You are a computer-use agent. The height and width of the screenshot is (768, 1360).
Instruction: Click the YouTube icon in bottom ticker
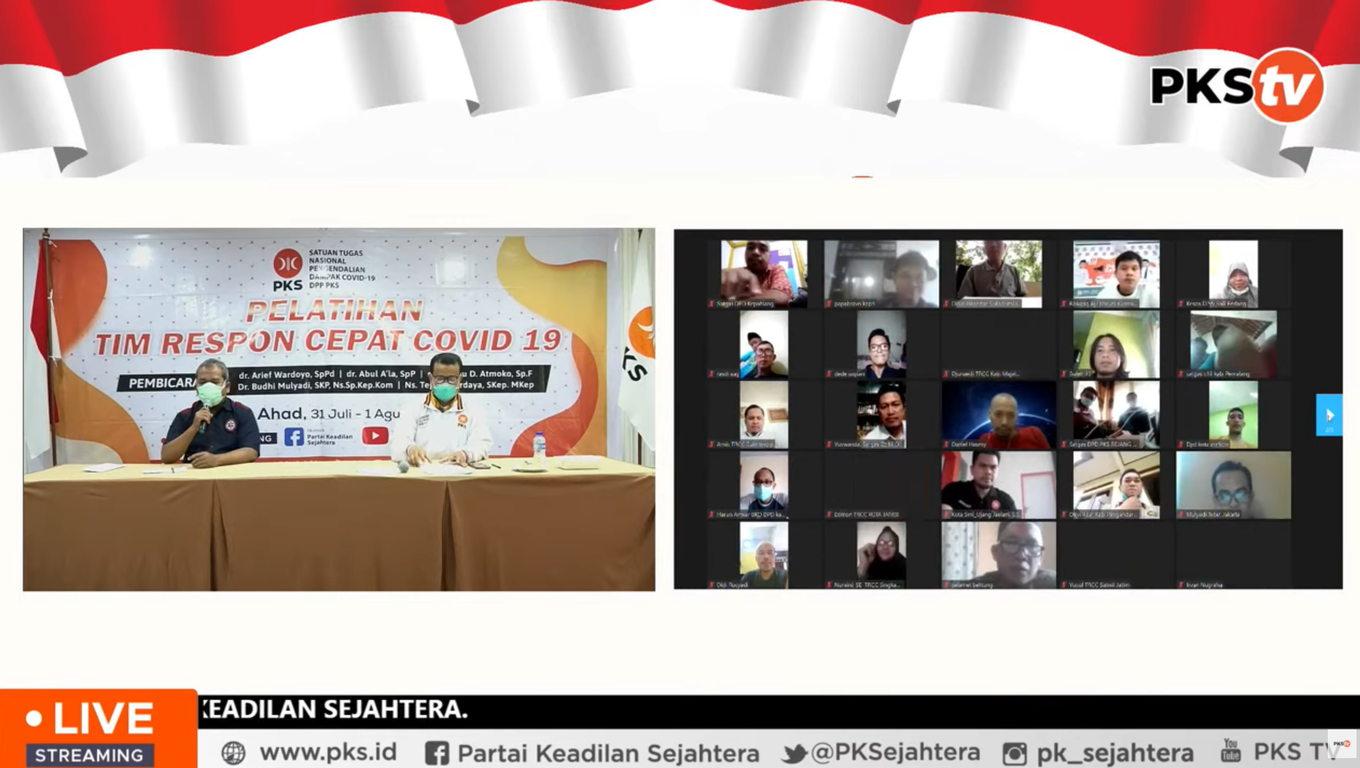pyautogui.click(x=1230, y=750)
